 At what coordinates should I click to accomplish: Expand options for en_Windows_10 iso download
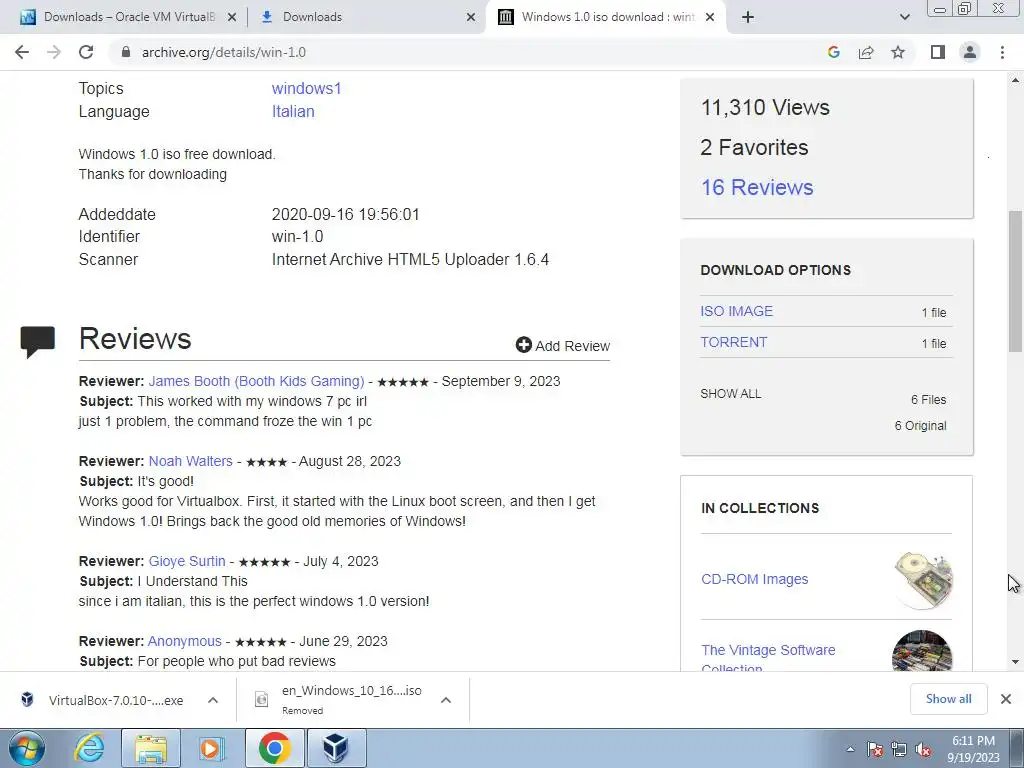coord(446,700)
